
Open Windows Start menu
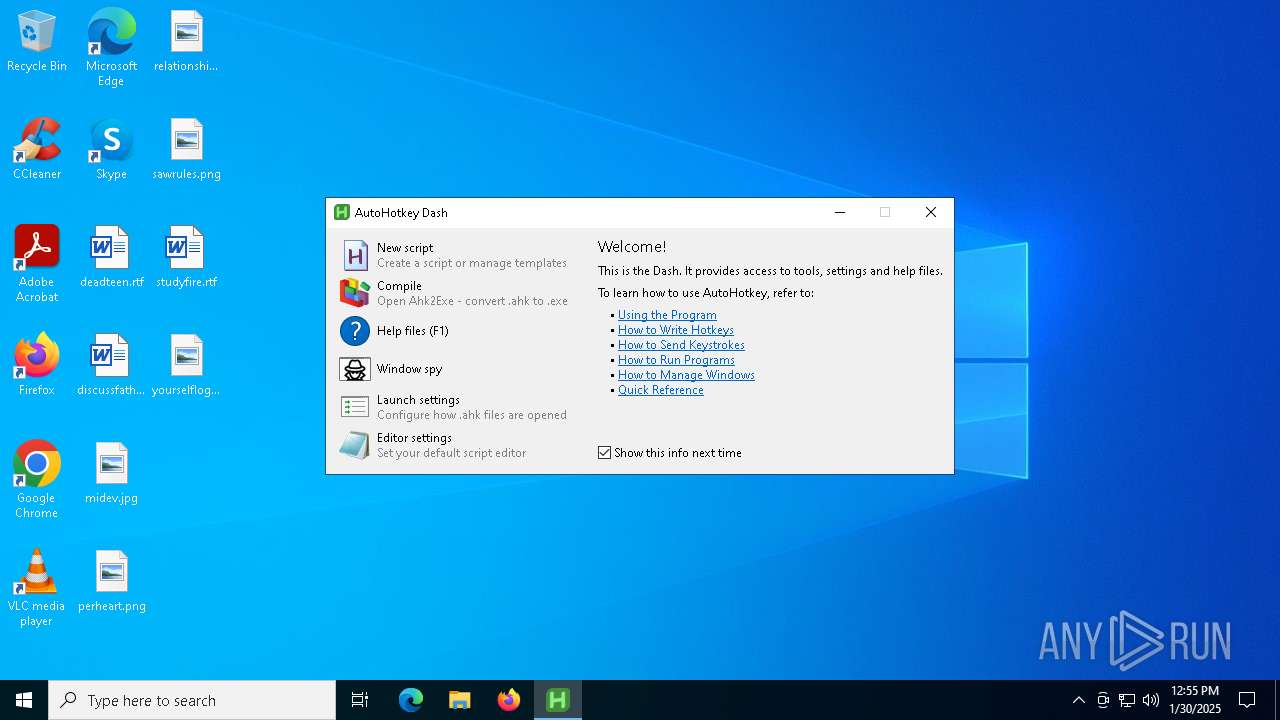click(x=24, y=700)
